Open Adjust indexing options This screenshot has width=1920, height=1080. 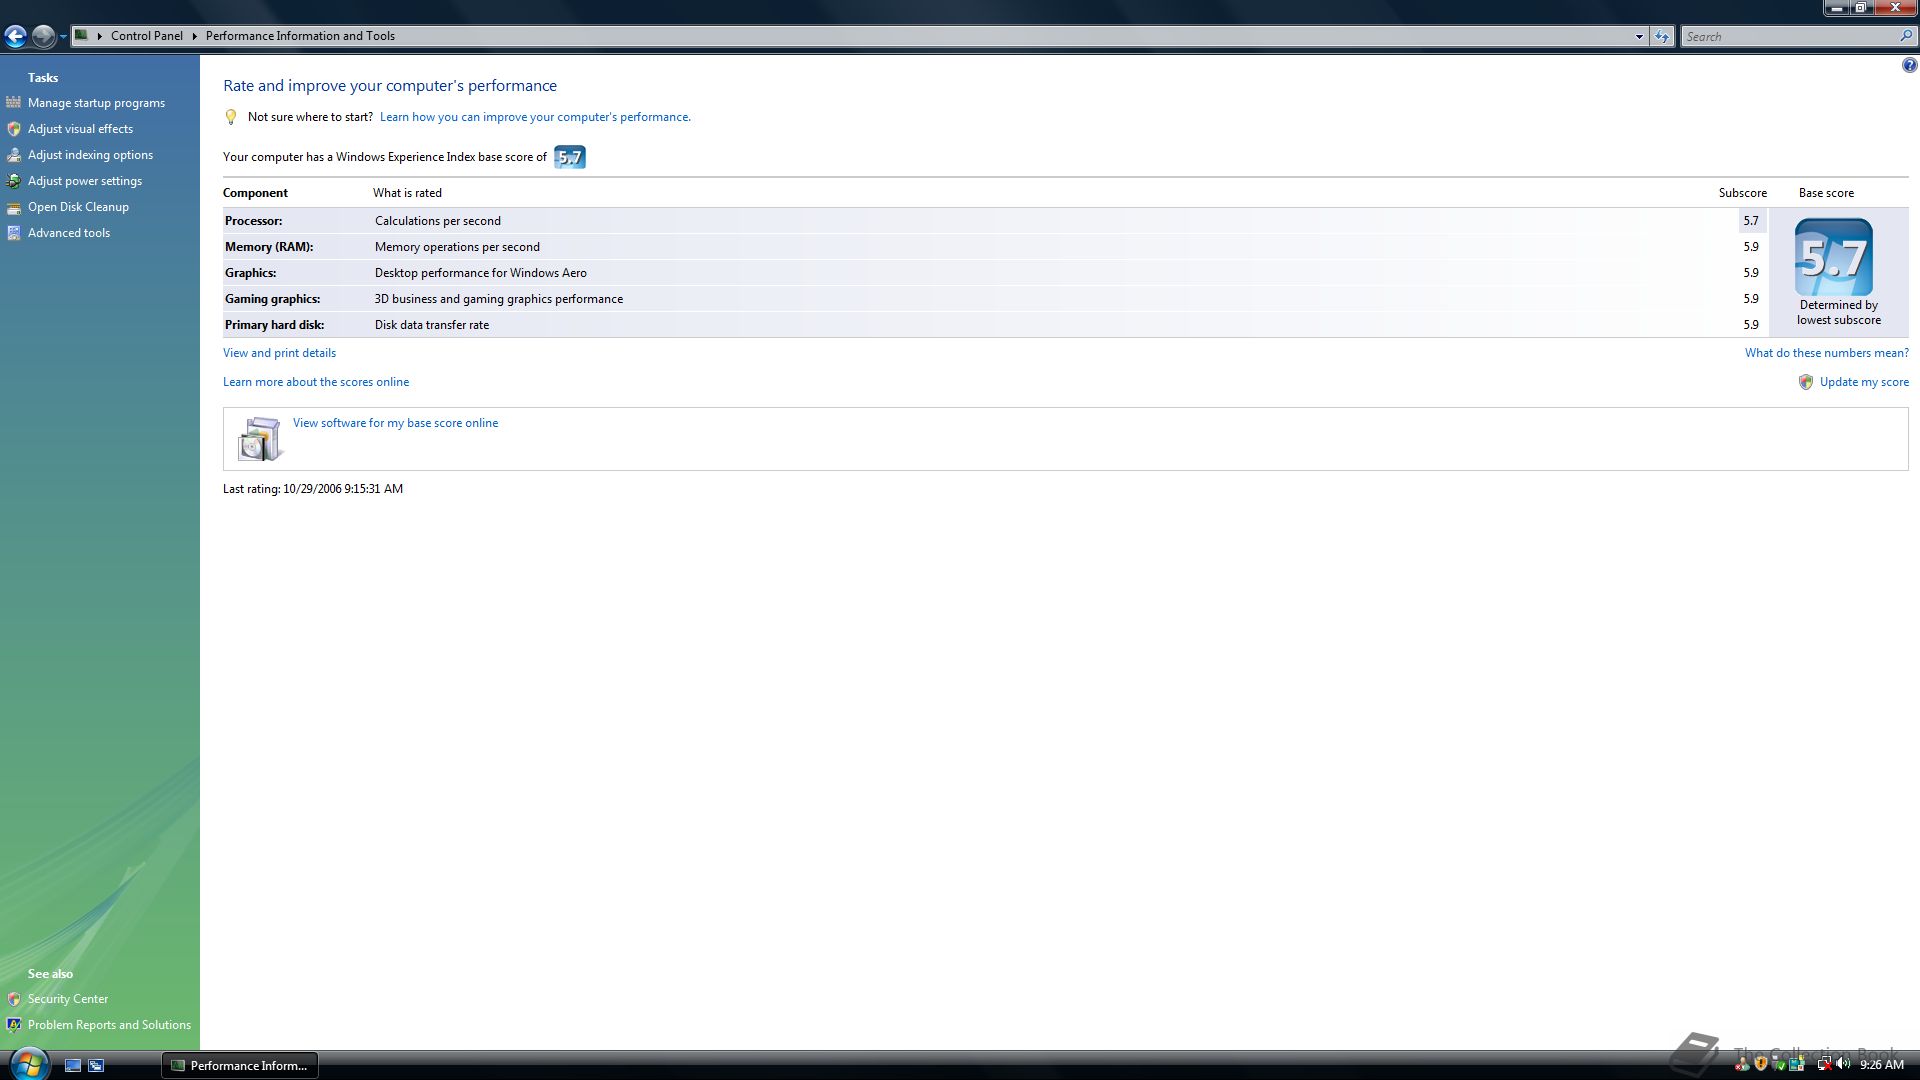(90, 155)
